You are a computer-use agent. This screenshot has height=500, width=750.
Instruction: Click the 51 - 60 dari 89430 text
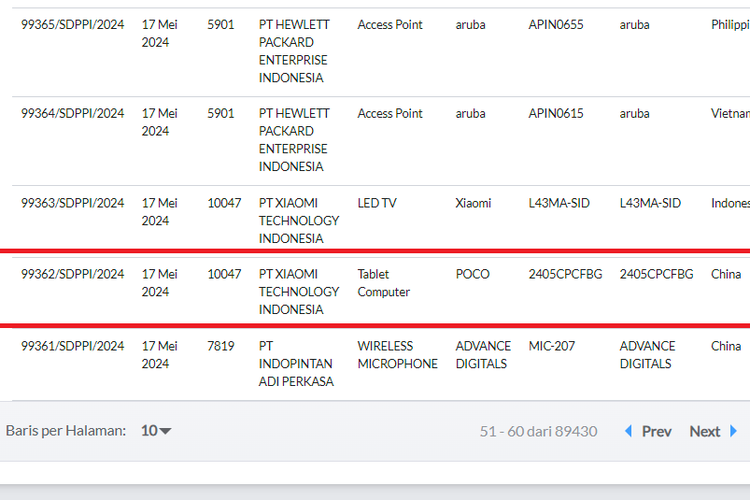tap(538, 431)
